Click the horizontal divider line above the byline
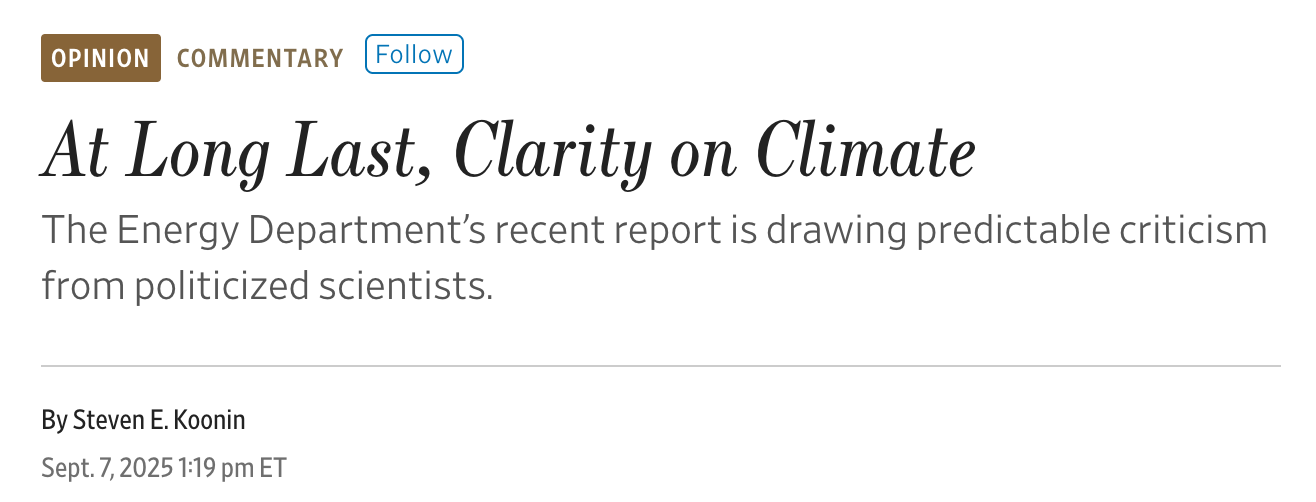The height and width of the screenshot is (502, 1316). pos(660,367)
